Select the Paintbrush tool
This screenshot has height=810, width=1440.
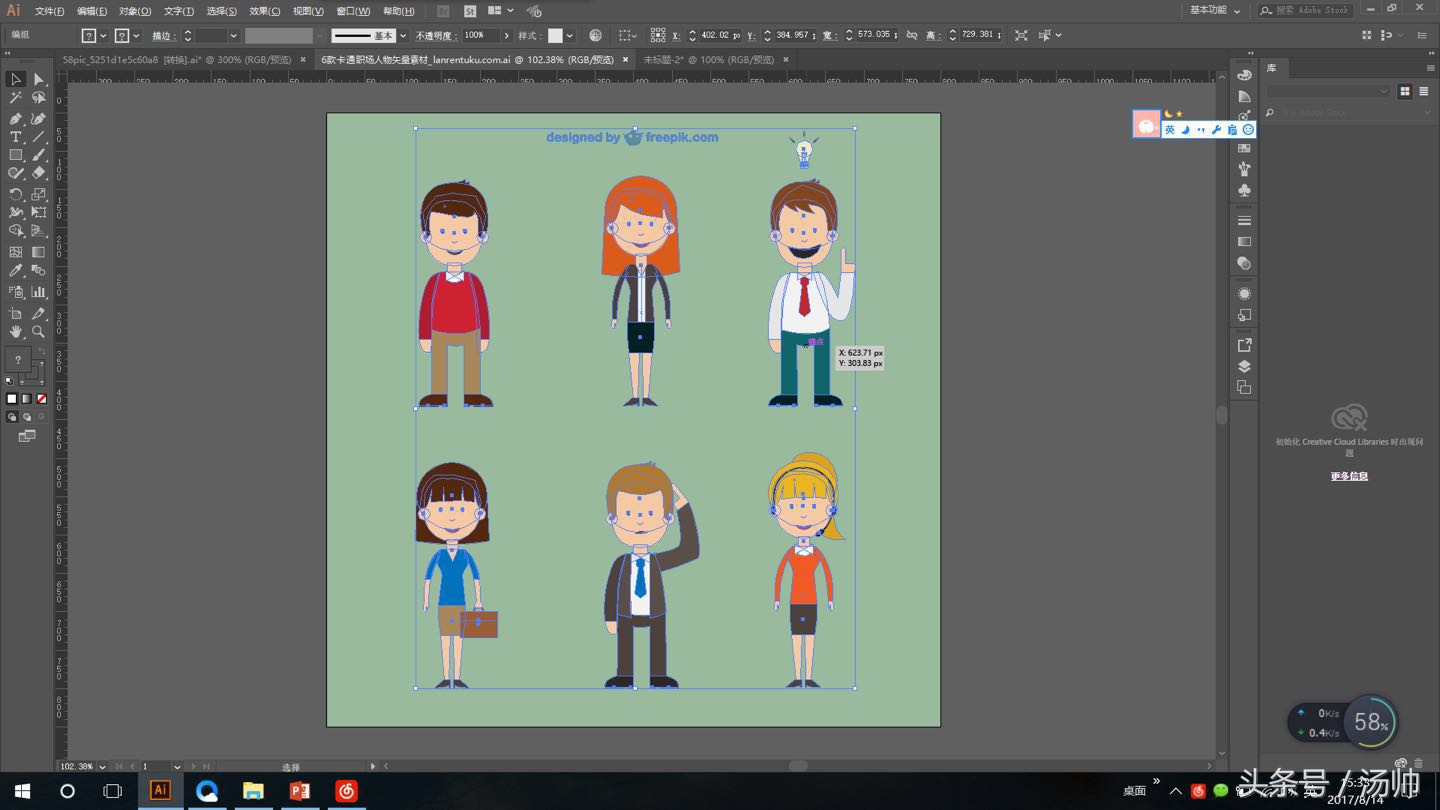[39, 155]
